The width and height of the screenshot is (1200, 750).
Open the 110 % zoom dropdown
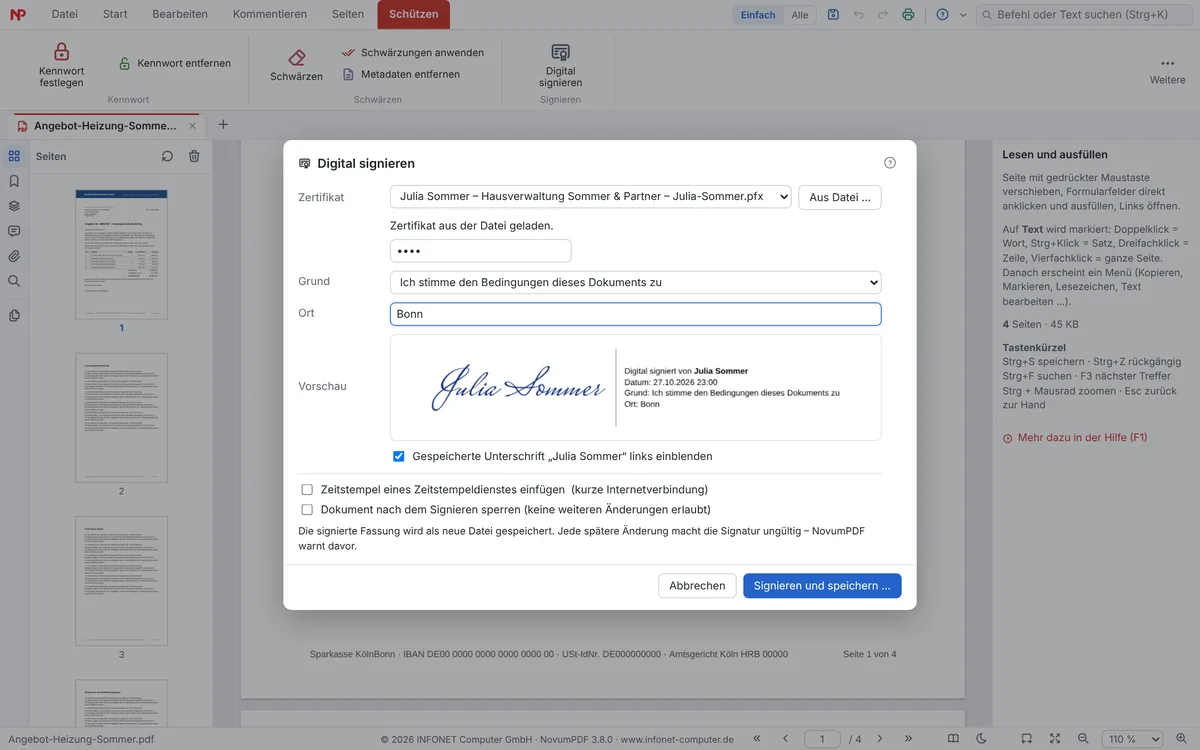pyautogui.click(x=1132, y=739)
